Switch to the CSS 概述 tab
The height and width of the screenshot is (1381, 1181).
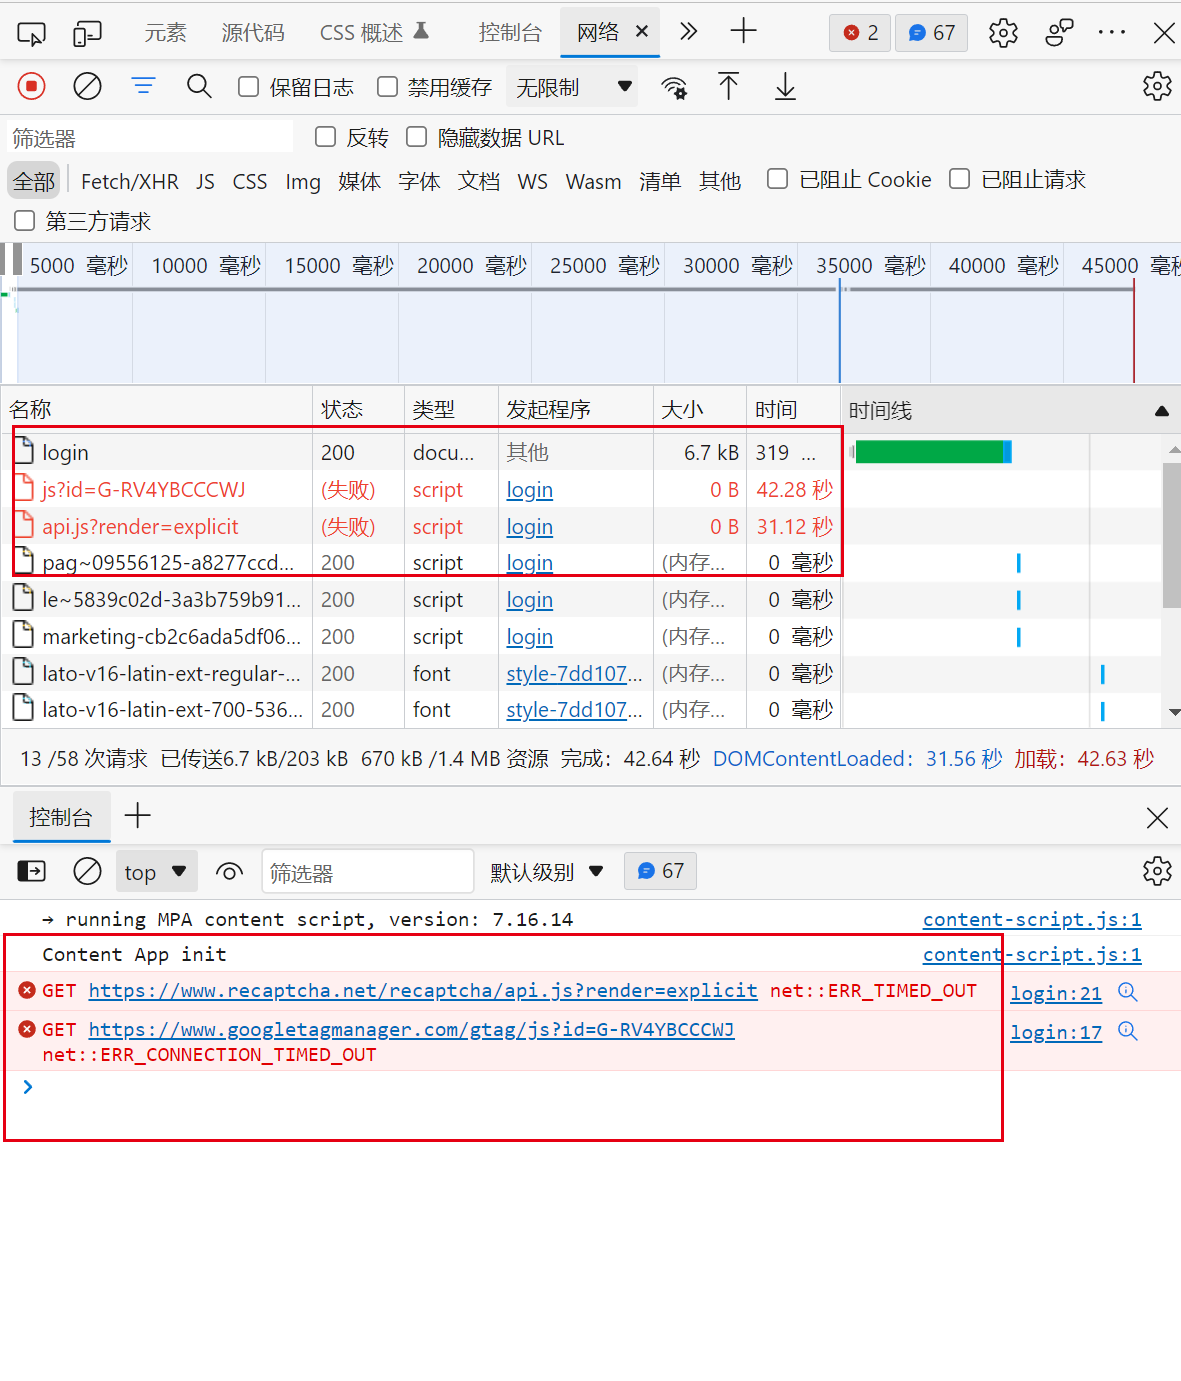click(374, 33)
